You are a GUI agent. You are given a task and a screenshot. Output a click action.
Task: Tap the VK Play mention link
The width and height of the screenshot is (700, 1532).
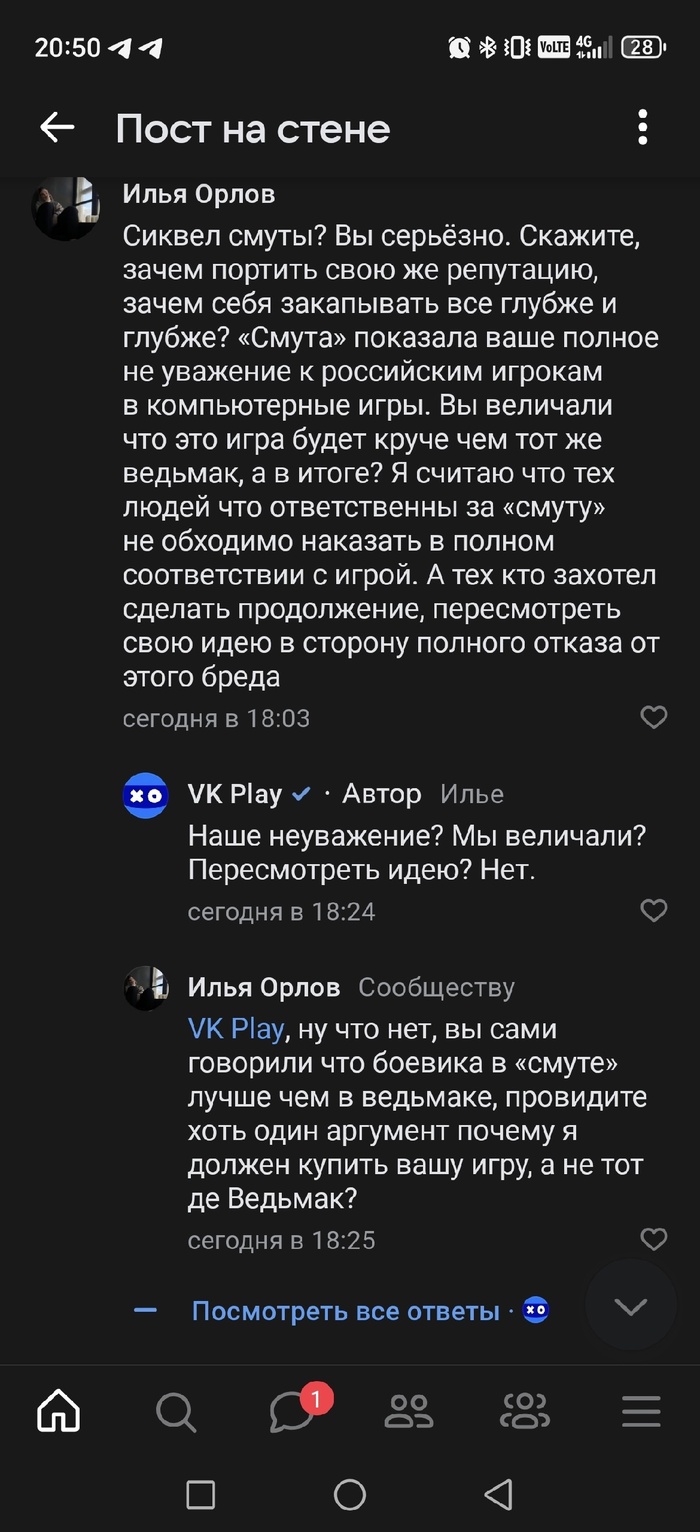coord(236,1029)
